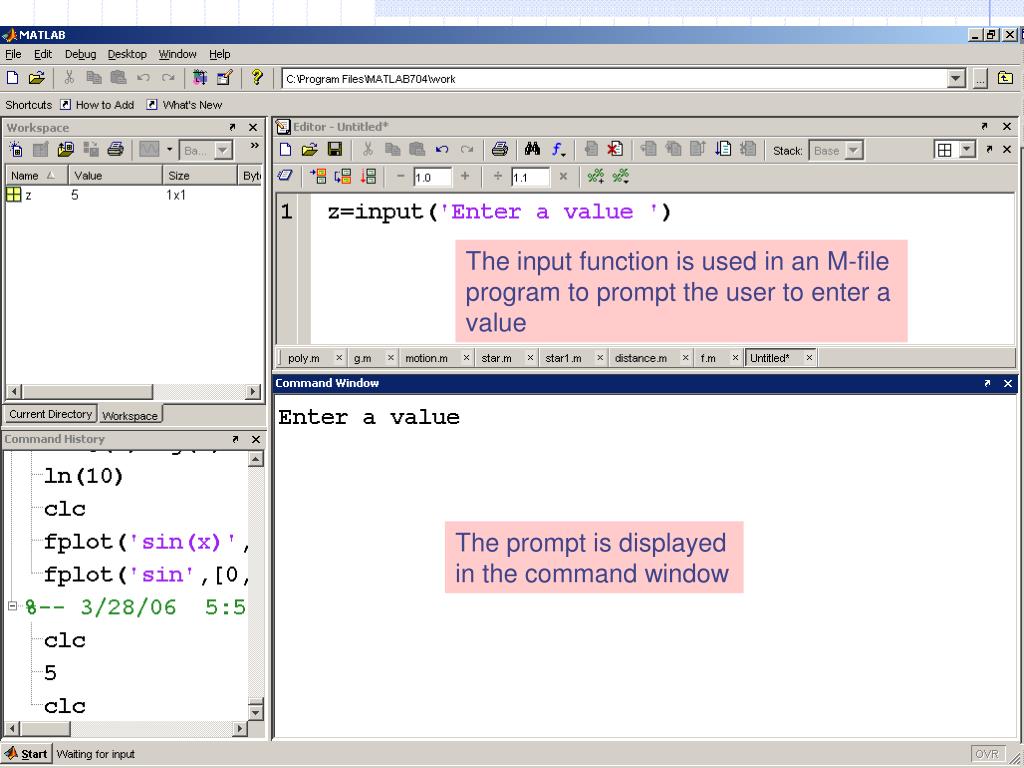Switch to the motion.m editor tab
This screenshot has width=1024, height=768.
426,358
